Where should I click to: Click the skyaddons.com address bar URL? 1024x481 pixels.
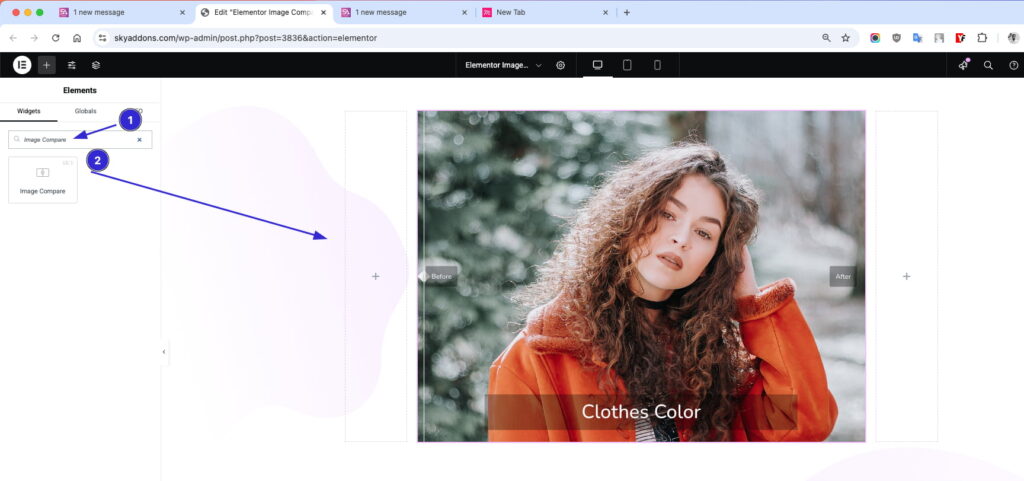[246, 39]
